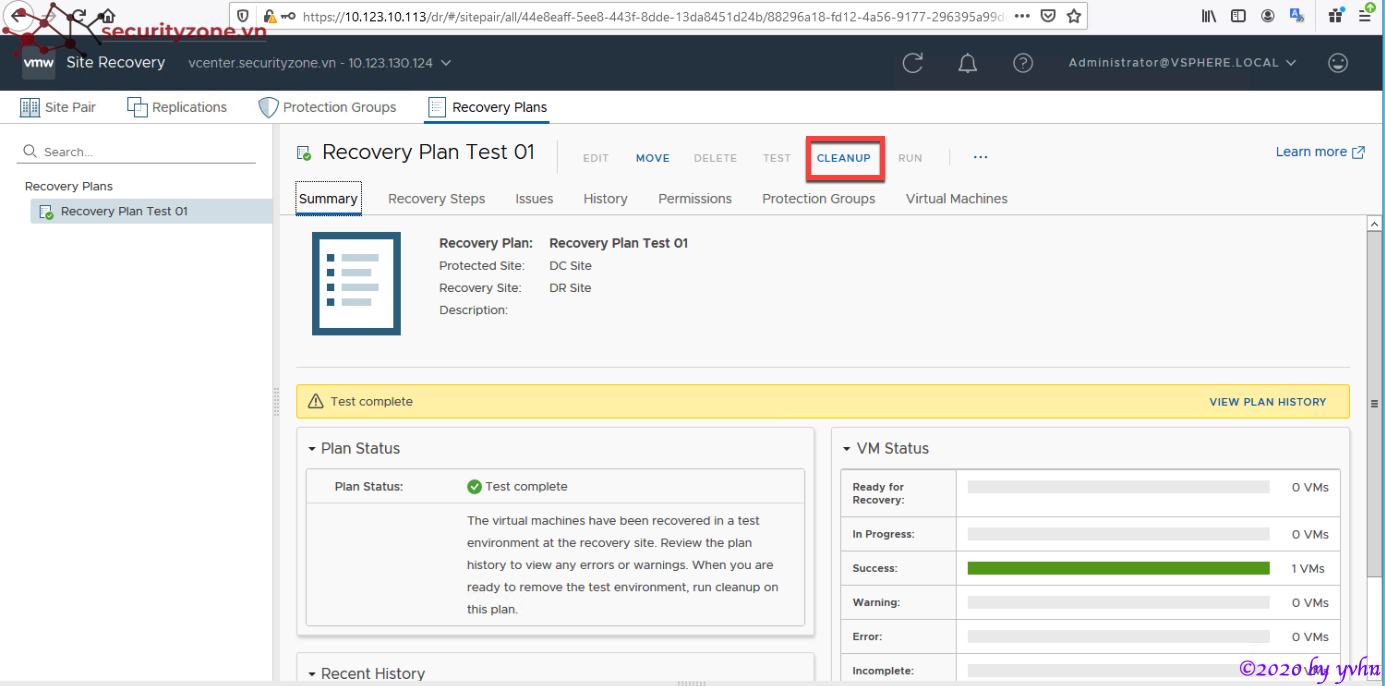Select the Recovery Plans top tab
The image size is (1385, 686).
pyautogui.click(x=487, y=107)
